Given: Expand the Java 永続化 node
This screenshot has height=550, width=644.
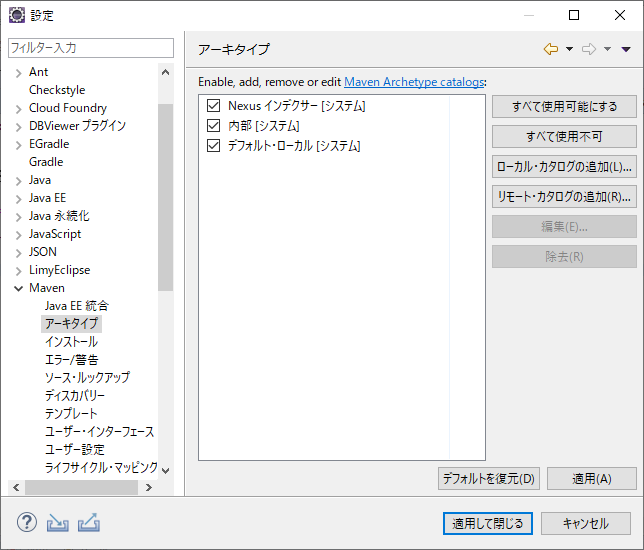Looking at the screenshot, I should [x=18, y=217].
